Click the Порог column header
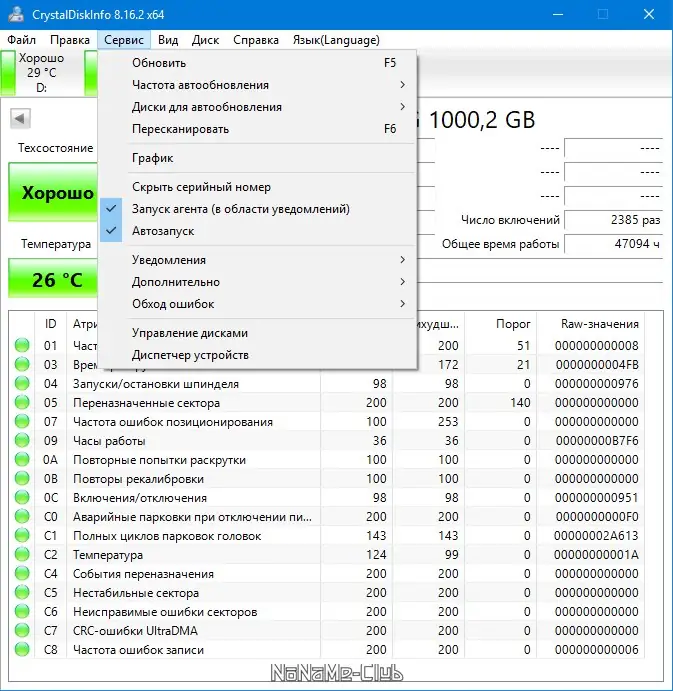The image size is (673, 691). pyautogui.click(x=501, y=324)
